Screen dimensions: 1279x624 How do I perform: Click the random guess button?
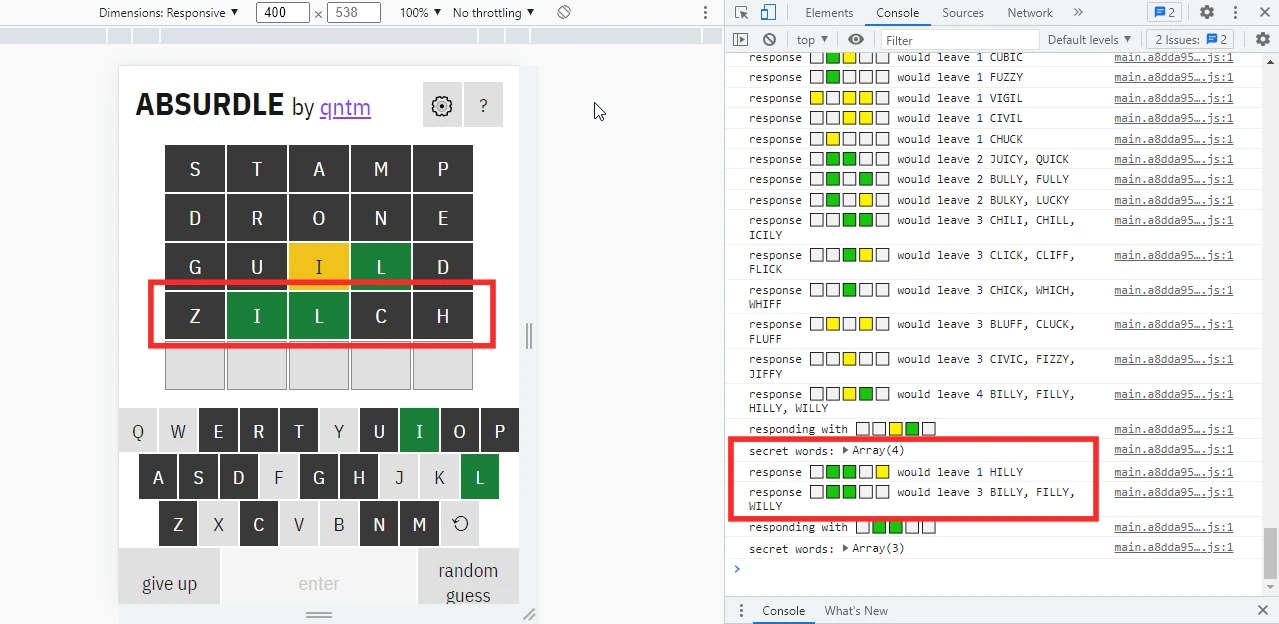pyautogui.click(x=468, y=577)
